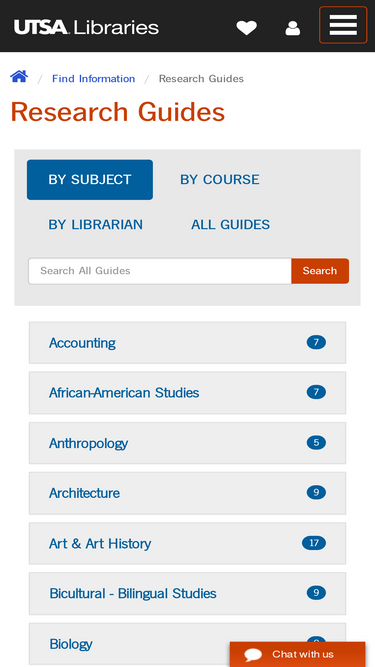375x667 pixels.
Task: Select the BY SUBJECT tab
Action: tap(90, 180)
